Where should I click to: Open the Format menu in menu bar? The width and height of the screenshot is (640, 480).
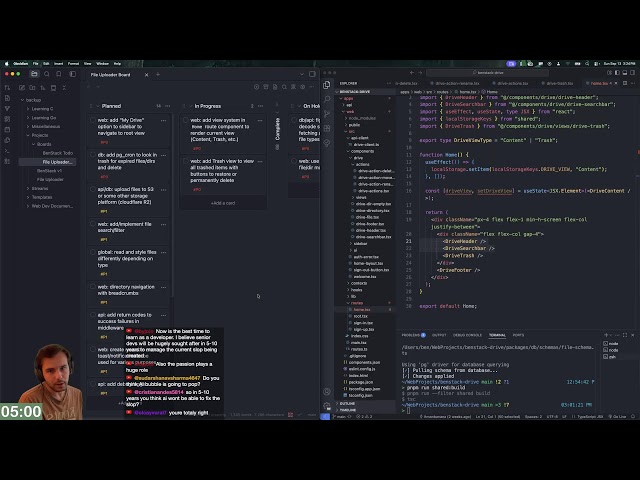tap(73, 64)
